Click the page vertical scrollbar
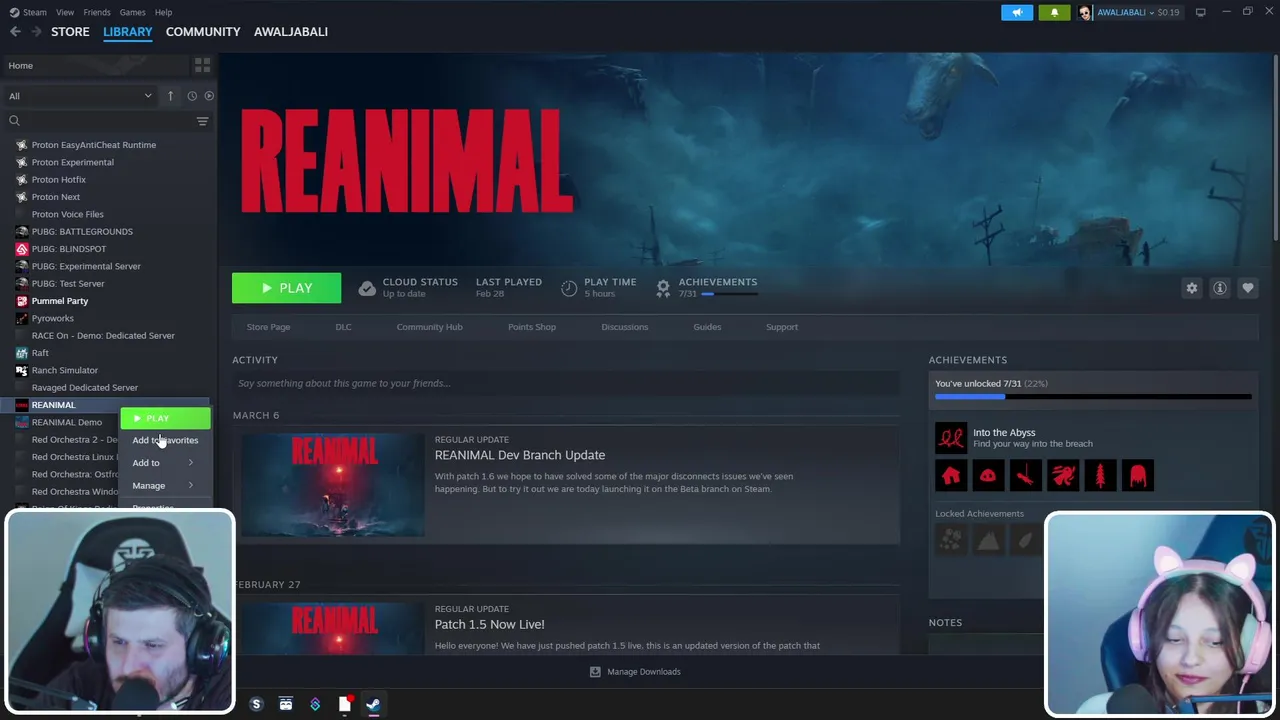Image resolution: width=1280 pixels, height=720 pixels. (1275, 148)
